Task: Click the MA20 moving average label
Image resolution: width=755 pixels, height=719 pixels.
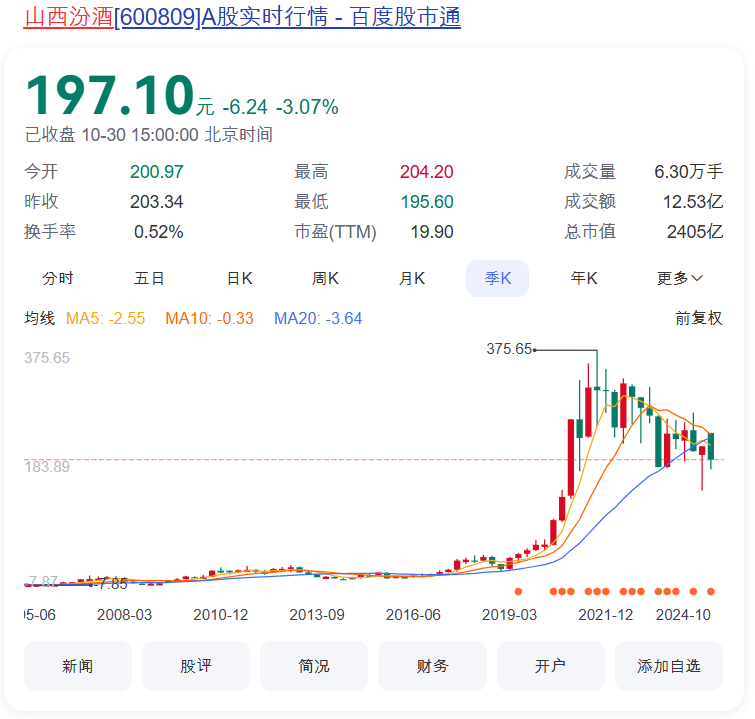Action: (318, 318)
